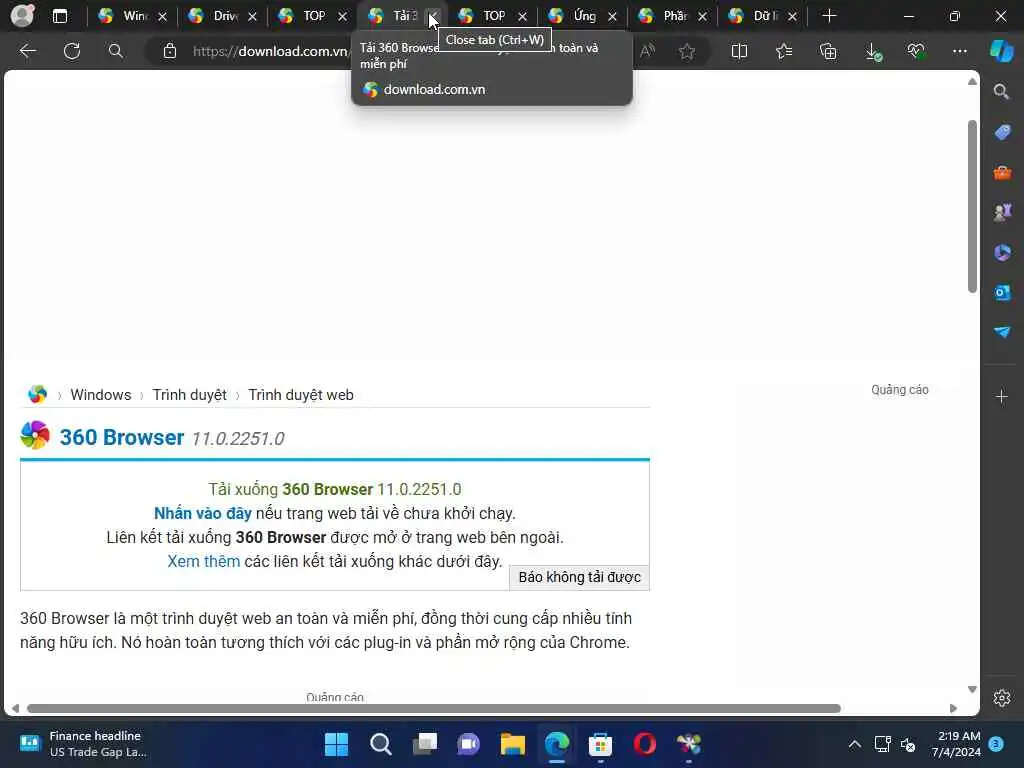Close the 'Win' tab
Image resolution: width=1024 pixels, height=768 pixels.
[x=163, y=16]
